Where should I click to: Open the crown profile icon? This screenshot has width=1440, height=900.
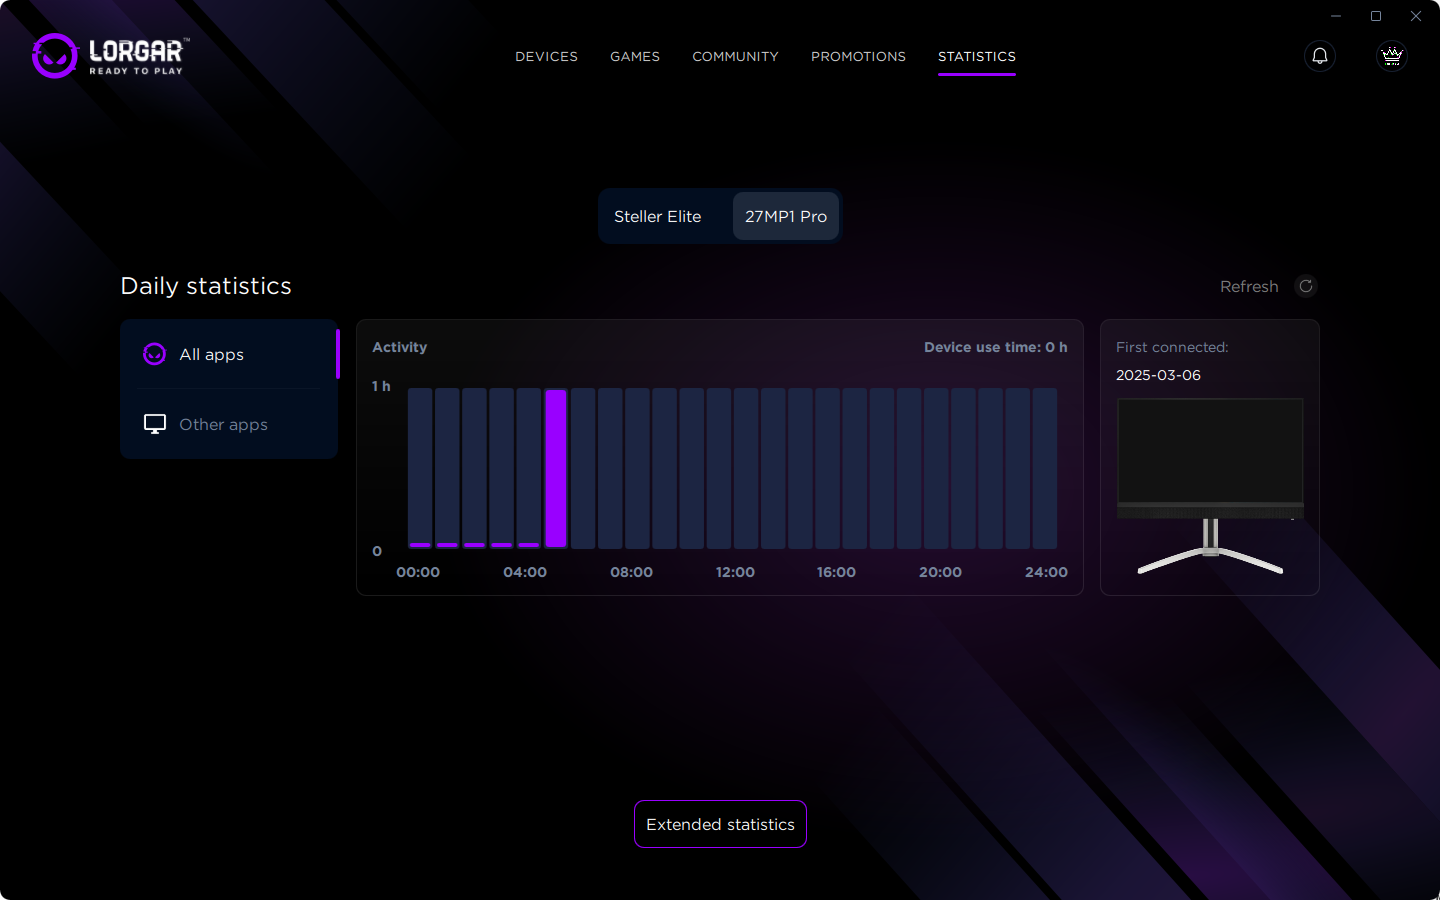tap(1392, 56)
